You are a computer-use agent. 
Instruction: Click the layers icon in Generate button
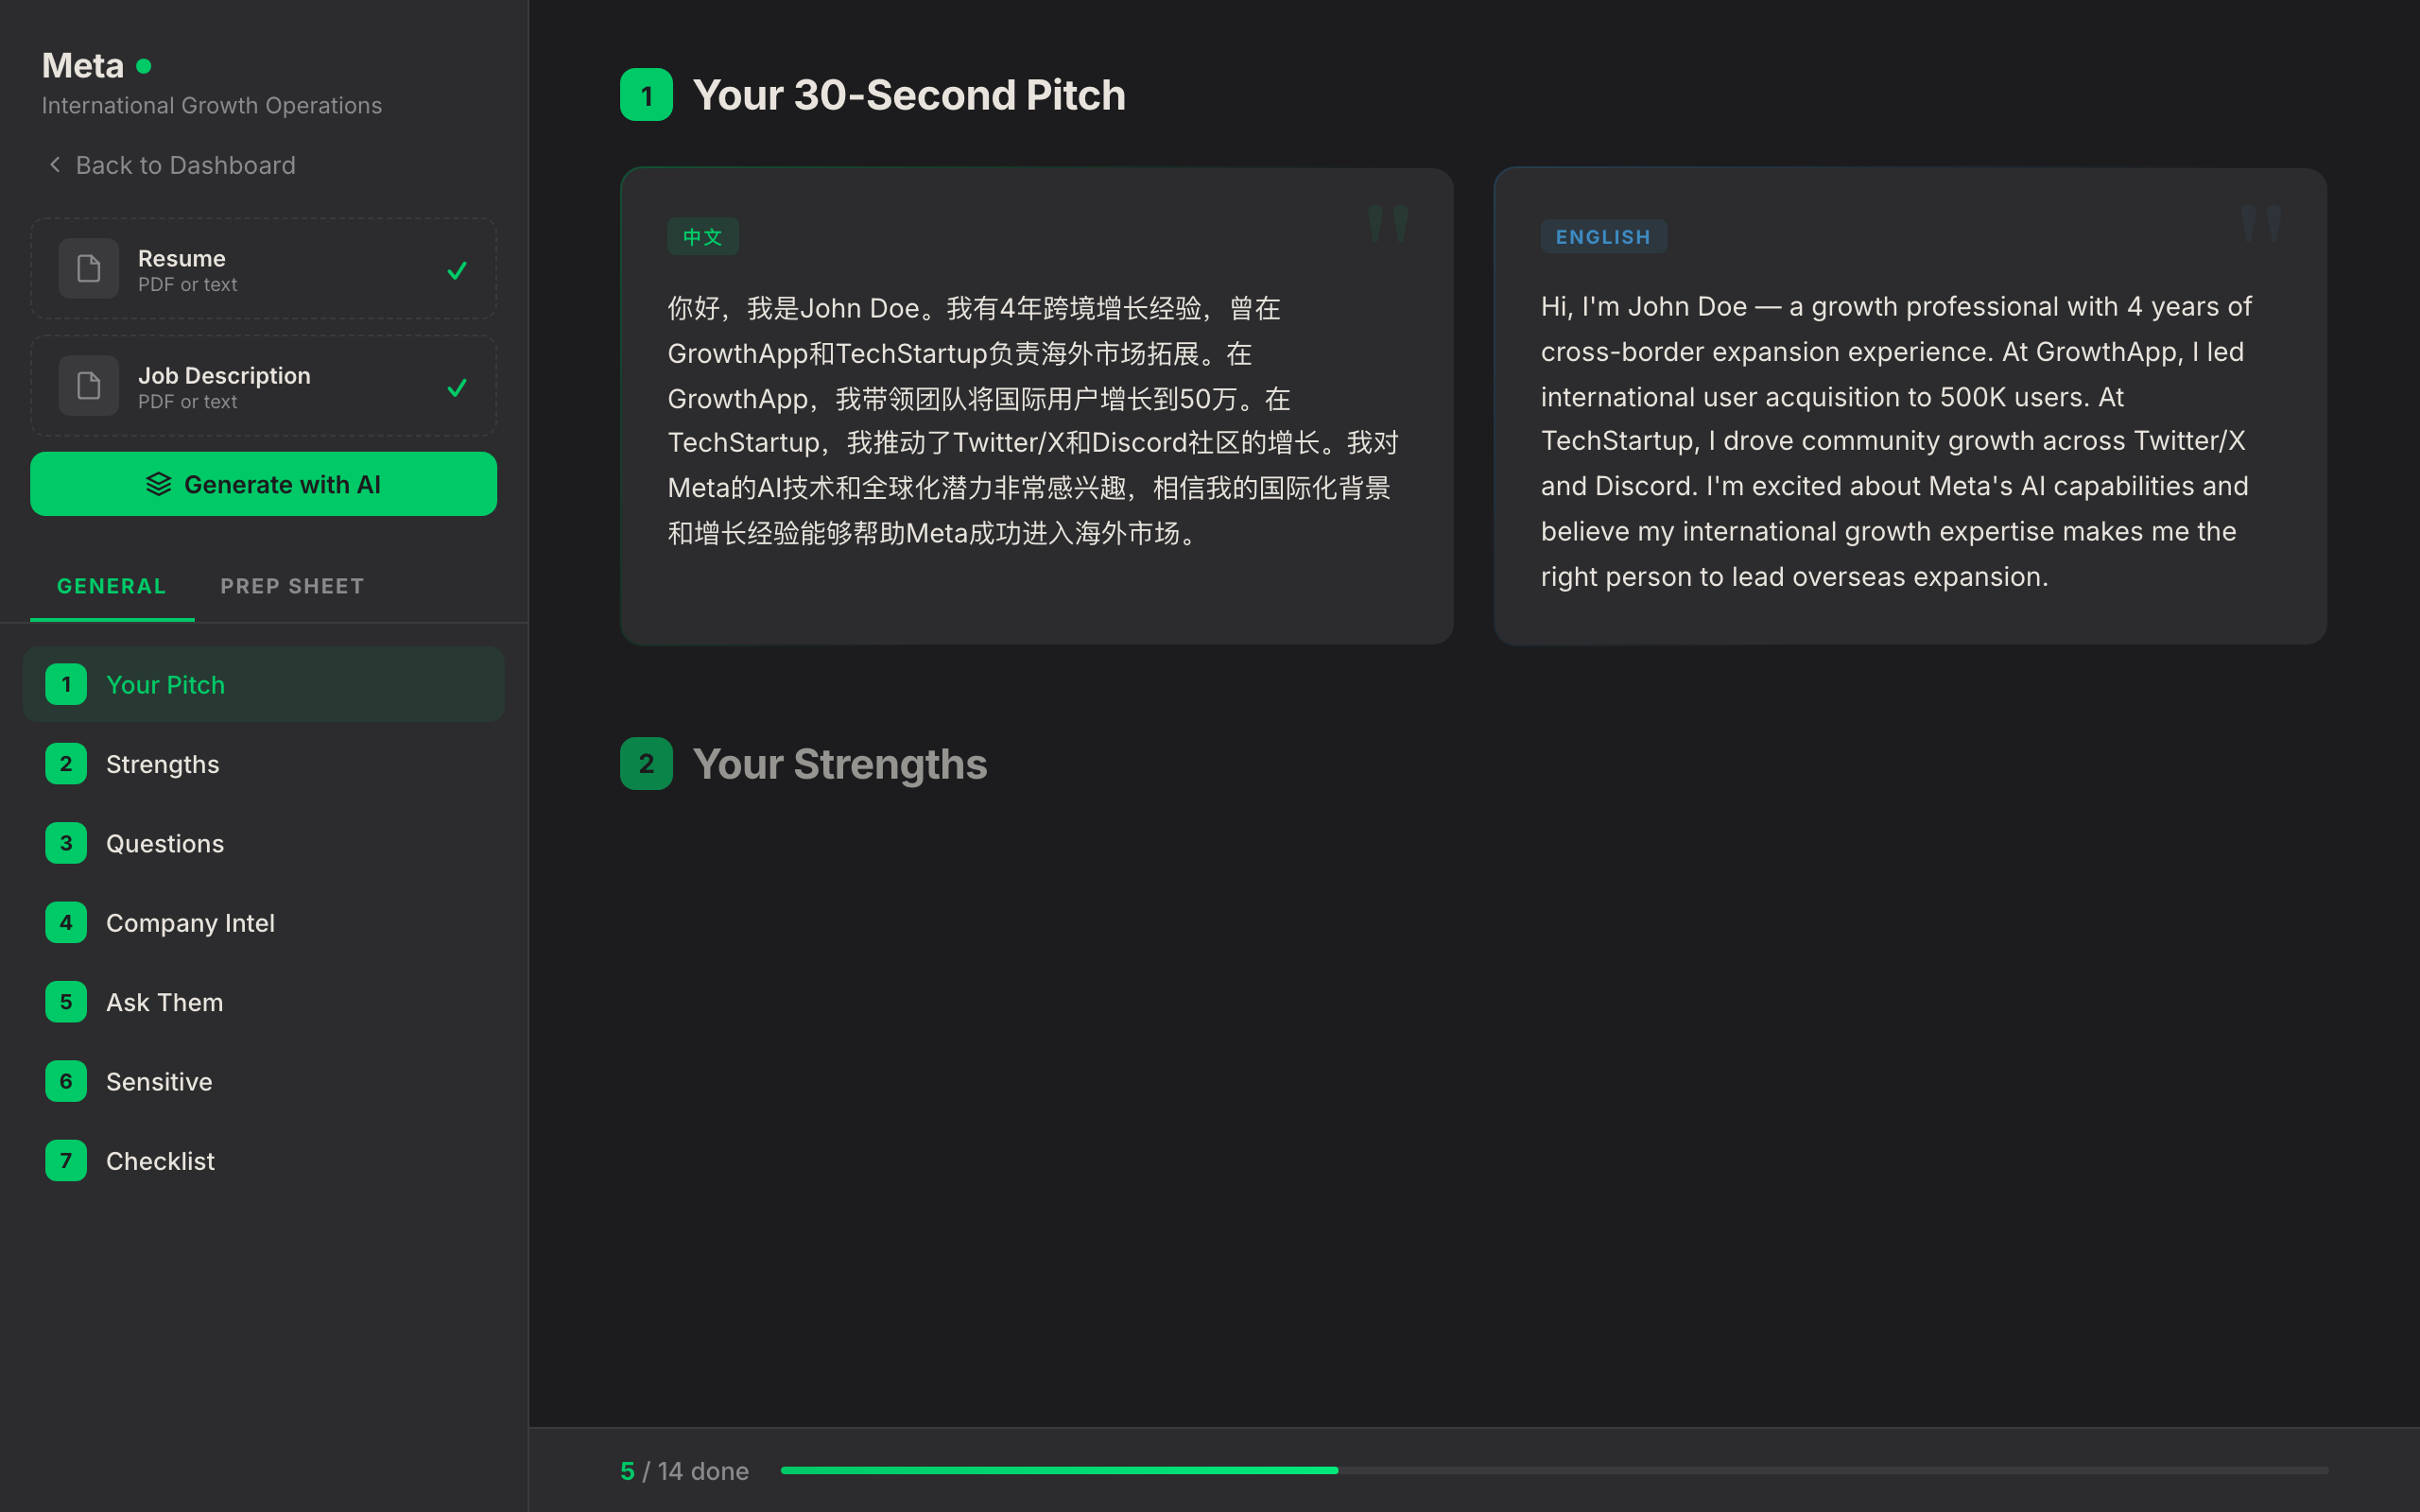click(159, 484)
